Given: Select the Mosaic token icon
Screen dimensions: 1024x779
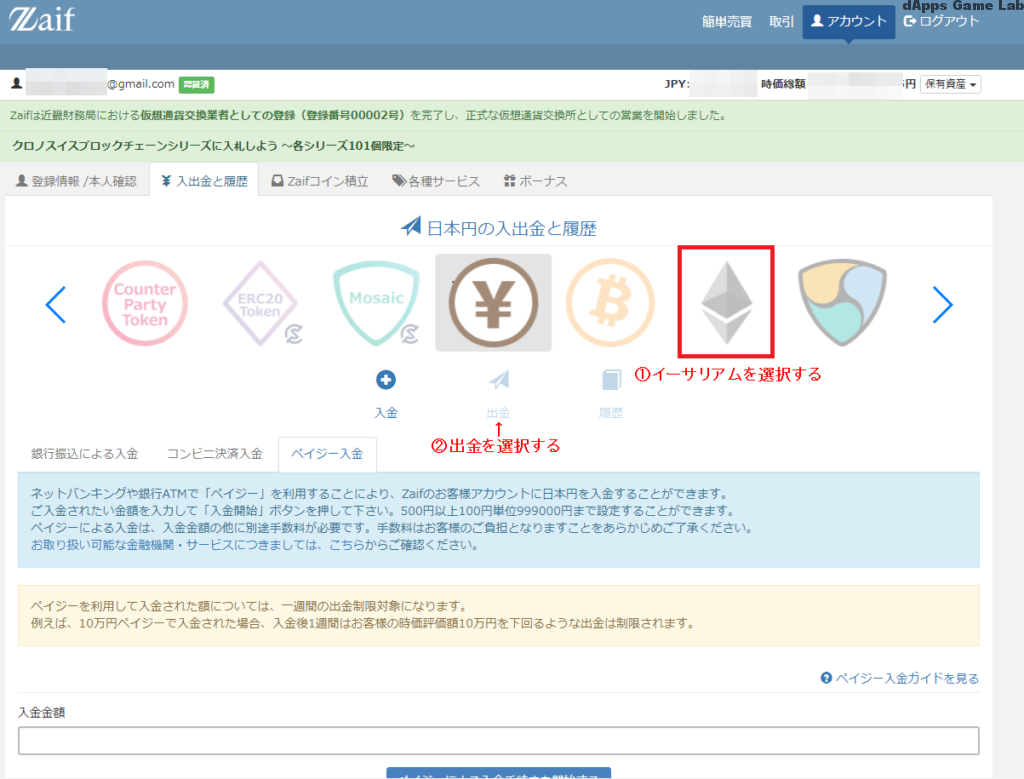Looking at the screenshot, I should coord(376,302).
